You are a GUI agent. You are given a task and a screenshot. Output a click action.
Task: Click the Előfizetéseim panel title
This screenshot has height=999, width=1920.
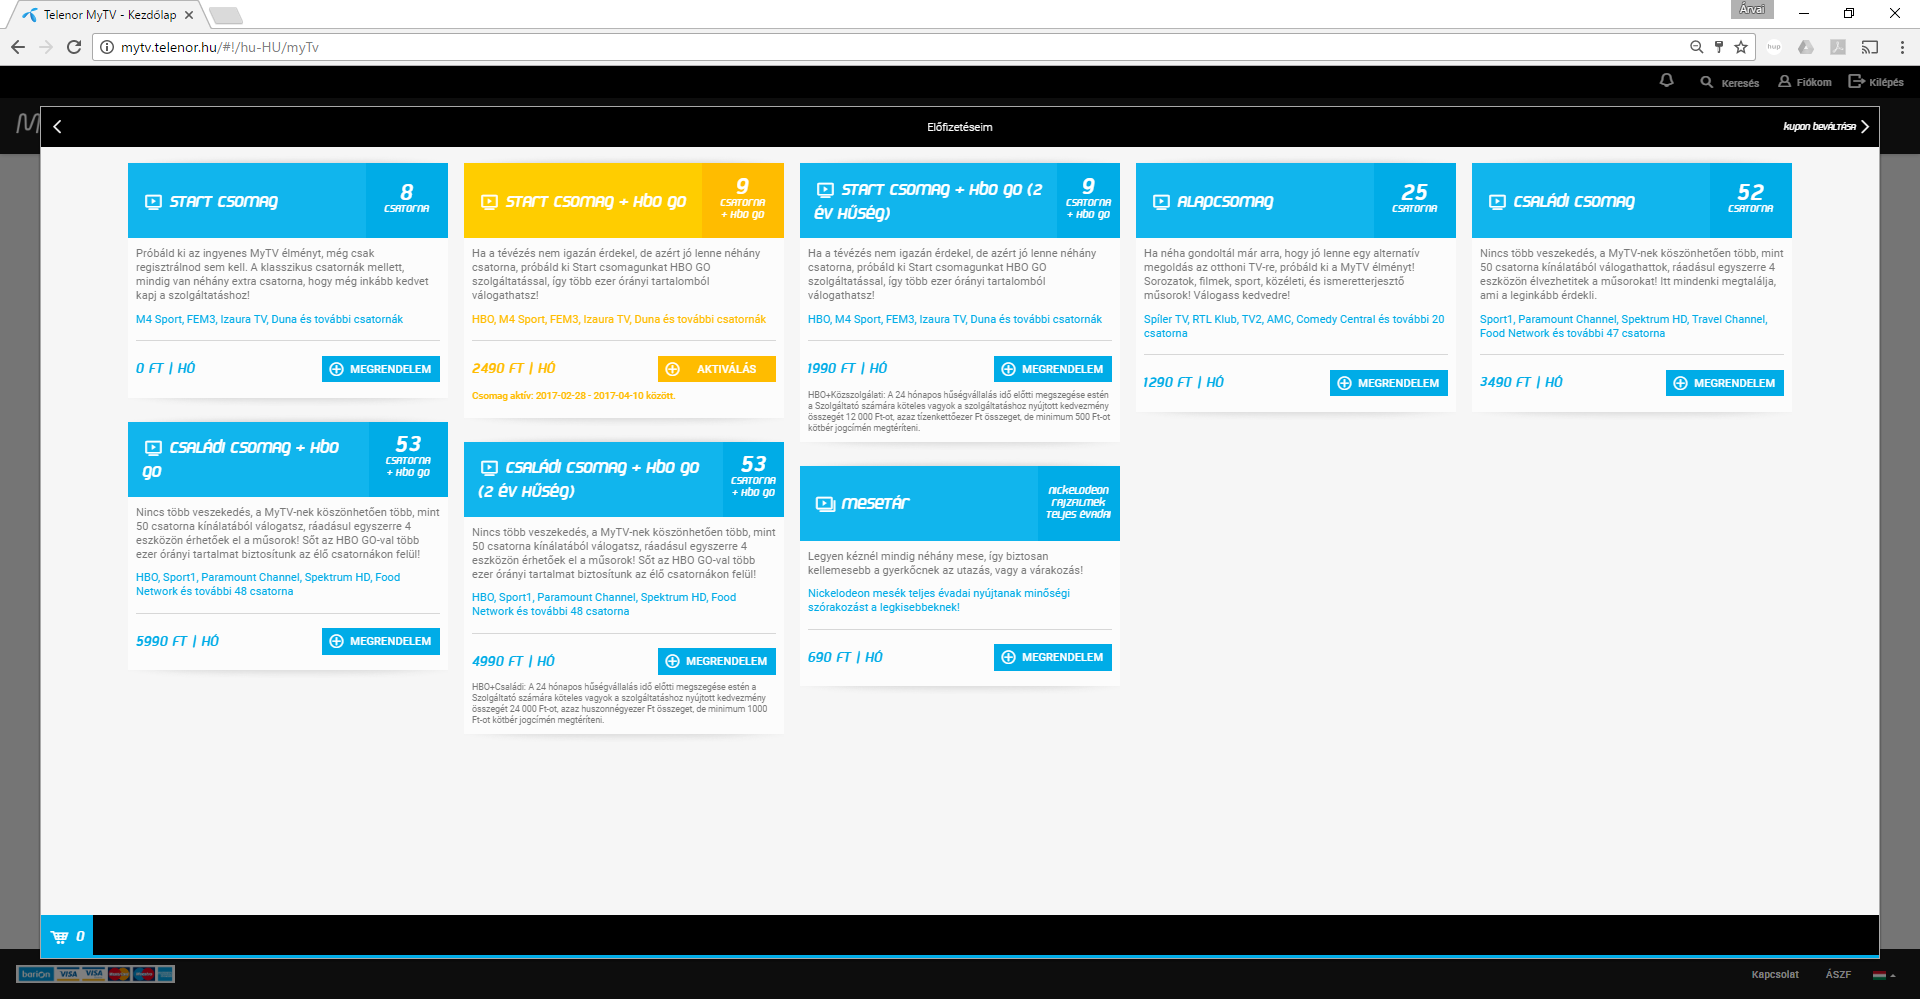point(960,127)
